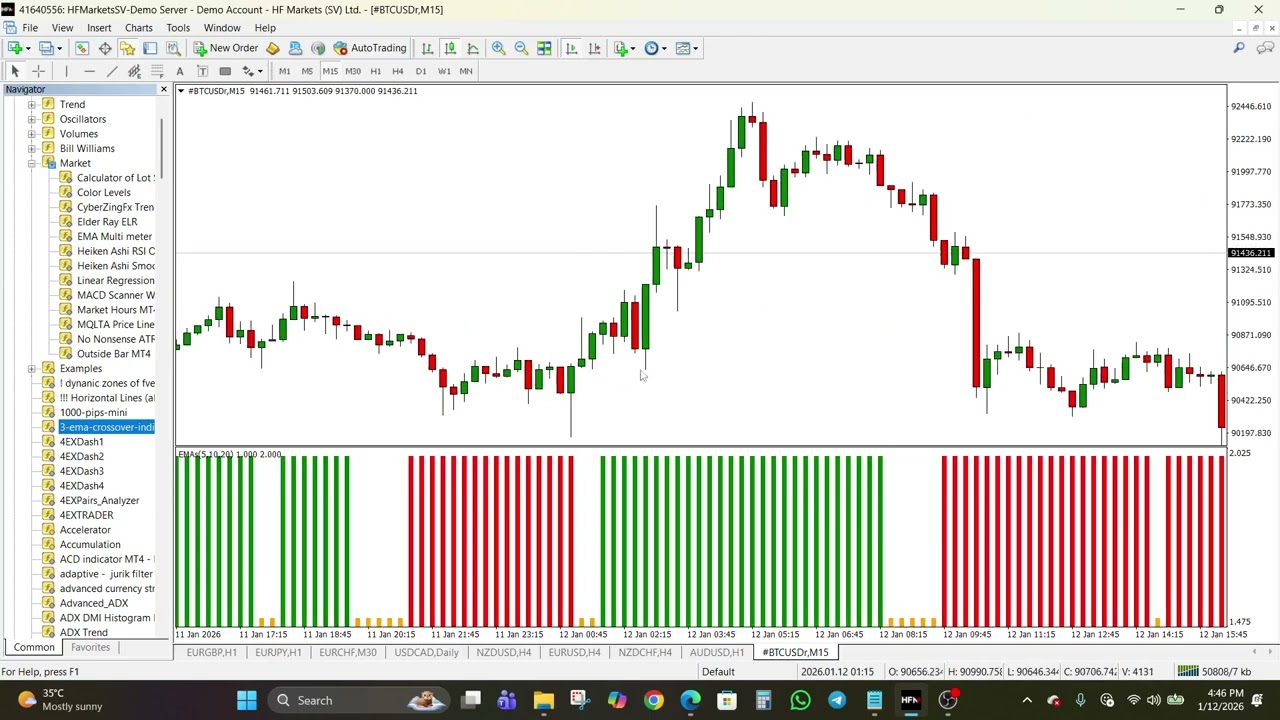Open the Strategy Tester icon
The image size is (1280, 720).
173,48
